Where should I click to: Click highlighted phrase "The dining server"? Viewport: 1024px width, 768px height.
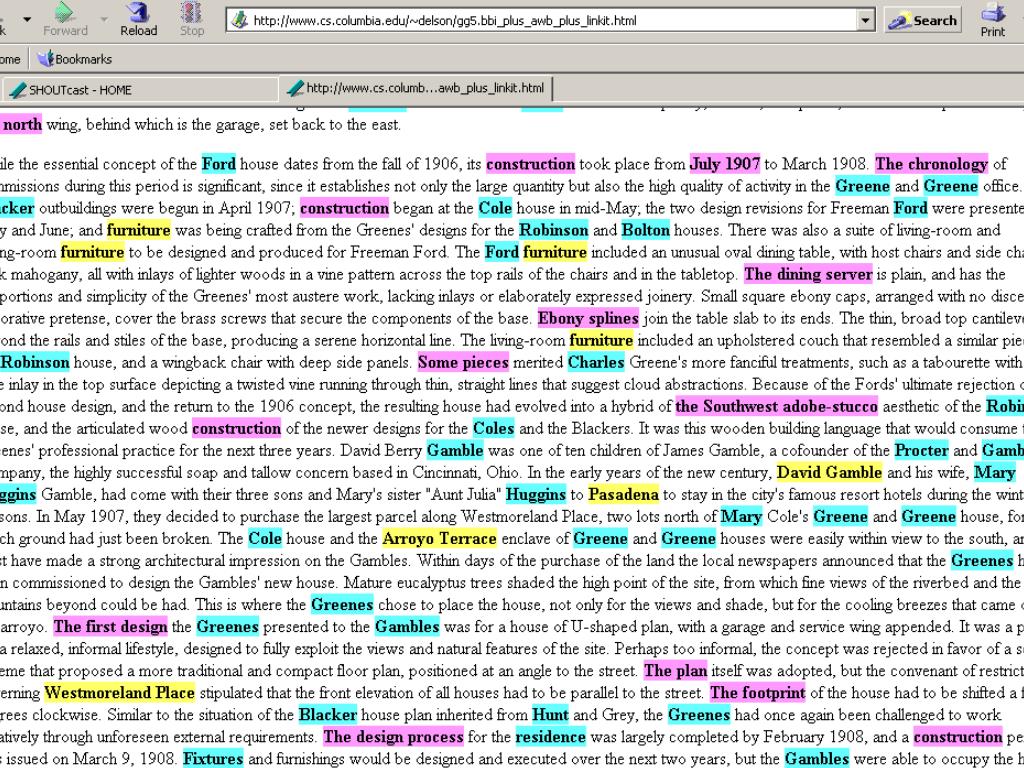[808, 274]
